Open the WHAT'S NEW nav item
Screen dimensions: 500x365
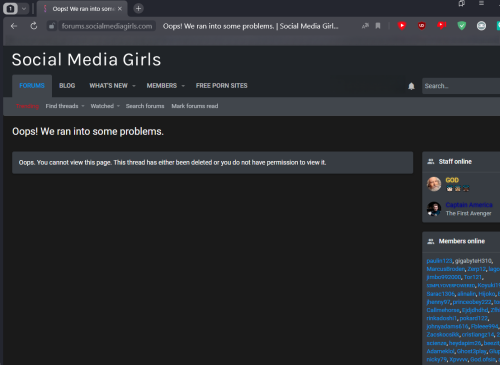pos(108,86)
